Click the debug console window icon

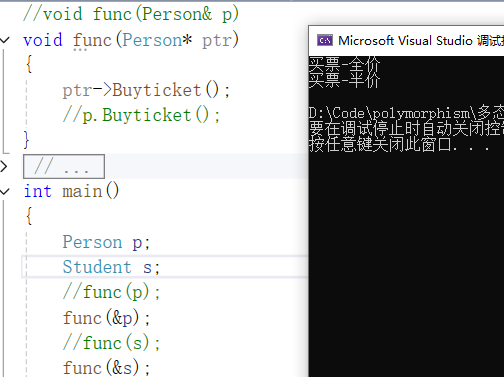pos(324,40)
